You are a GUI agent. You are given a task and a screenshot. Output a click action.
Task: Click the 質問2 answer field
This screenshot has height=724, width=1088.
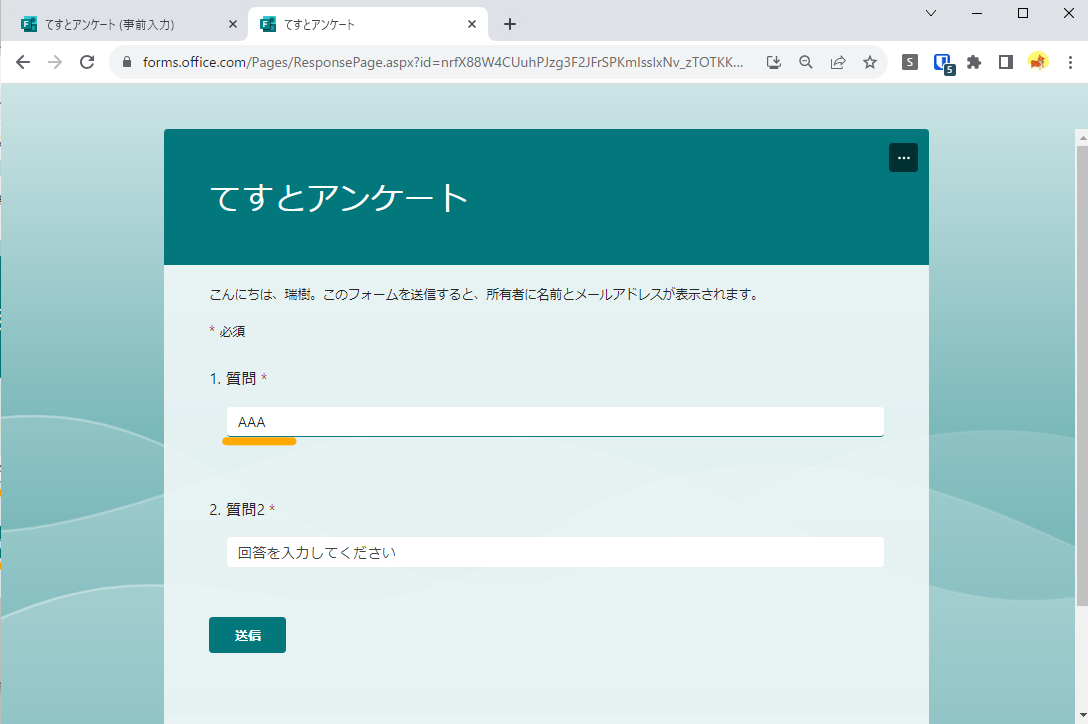click(555, 553)
